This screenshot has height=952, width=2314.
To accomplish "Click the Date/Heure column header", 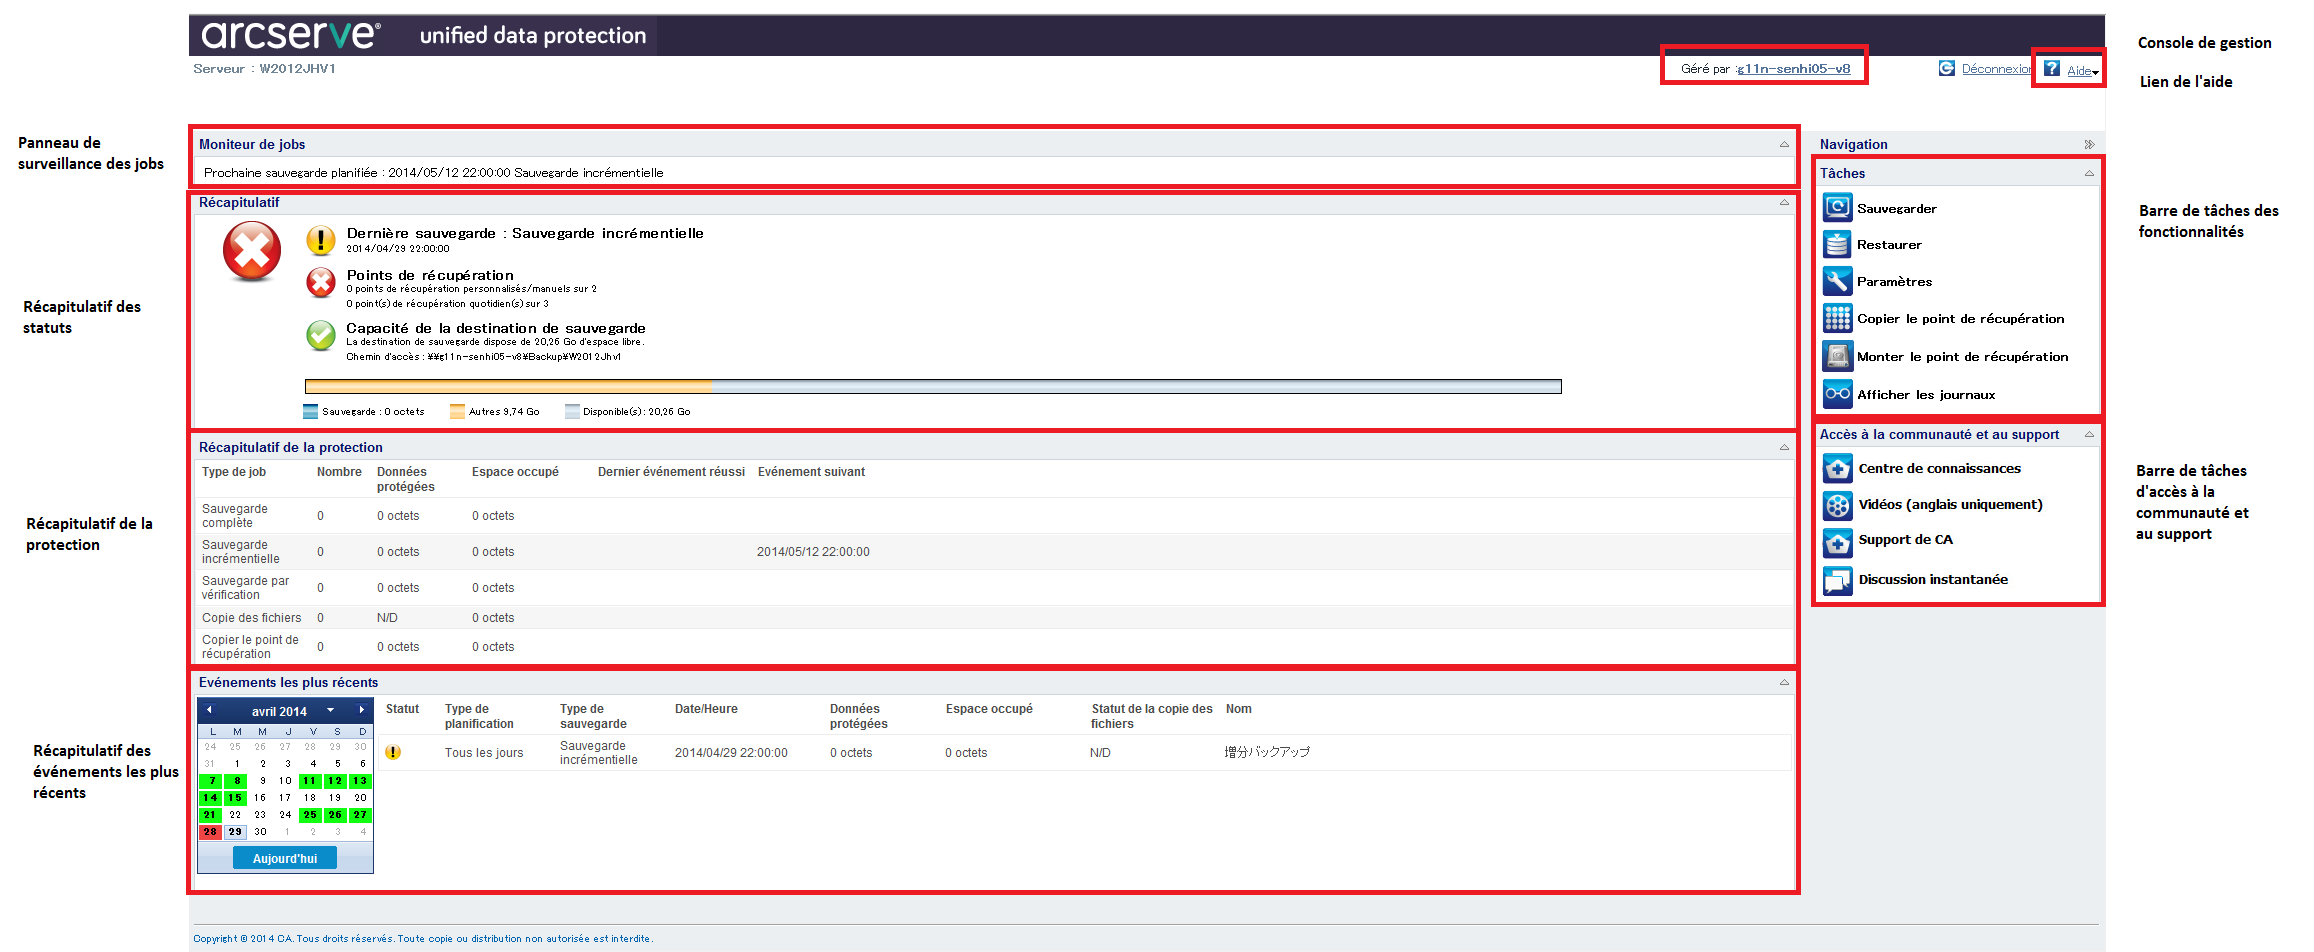I will [x=706, y=709].
